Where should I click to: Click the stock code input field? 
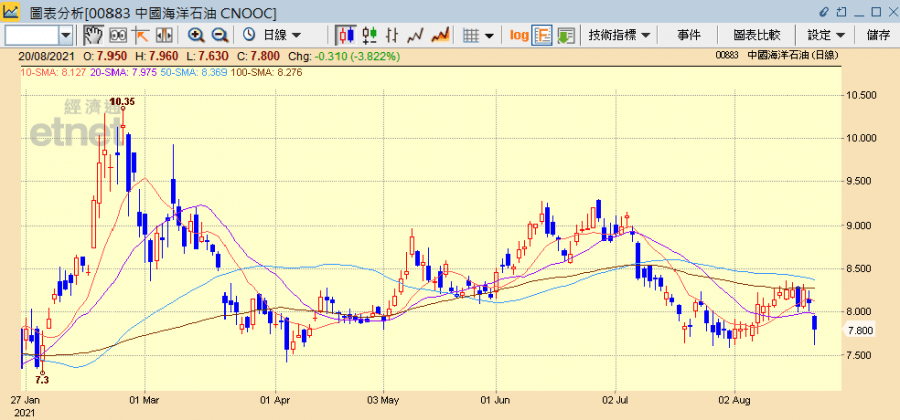click(32, 35)
